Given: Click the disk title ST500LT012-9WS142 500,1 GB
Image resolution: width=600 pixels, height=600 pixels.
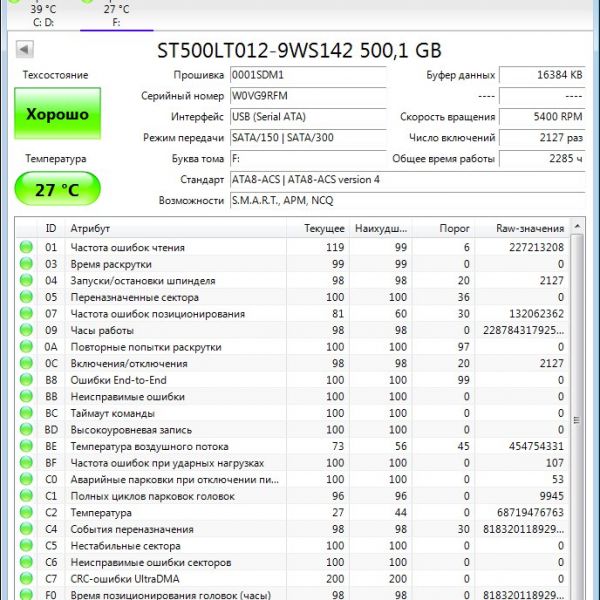Looking at the screenshot, I should pos(300,51).
